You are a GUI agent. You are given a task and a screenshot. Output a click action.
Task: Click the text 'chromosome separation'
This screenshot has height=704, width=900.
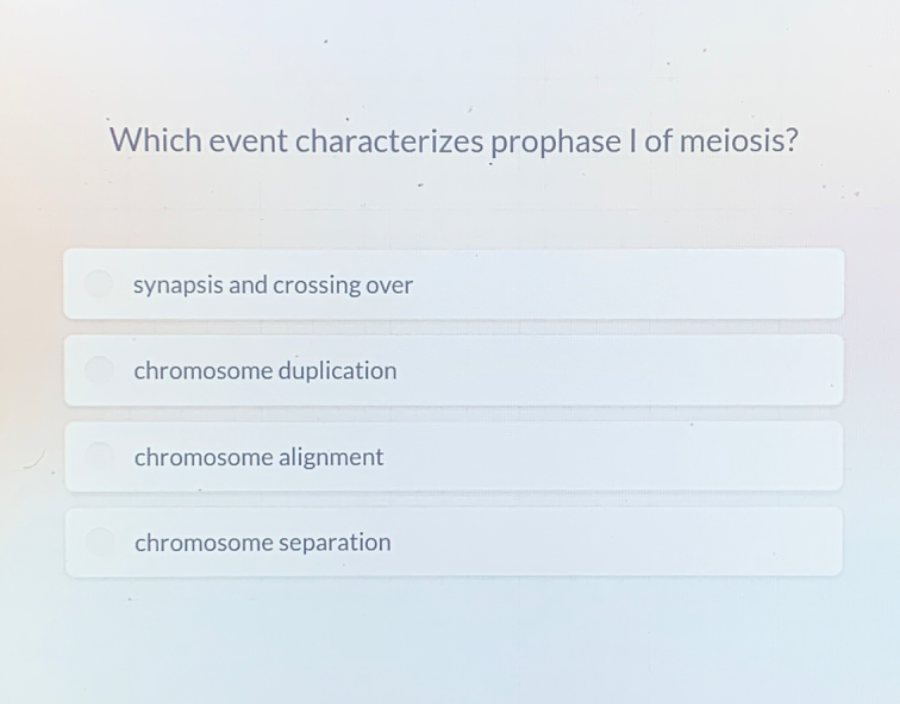click(262, 542)
